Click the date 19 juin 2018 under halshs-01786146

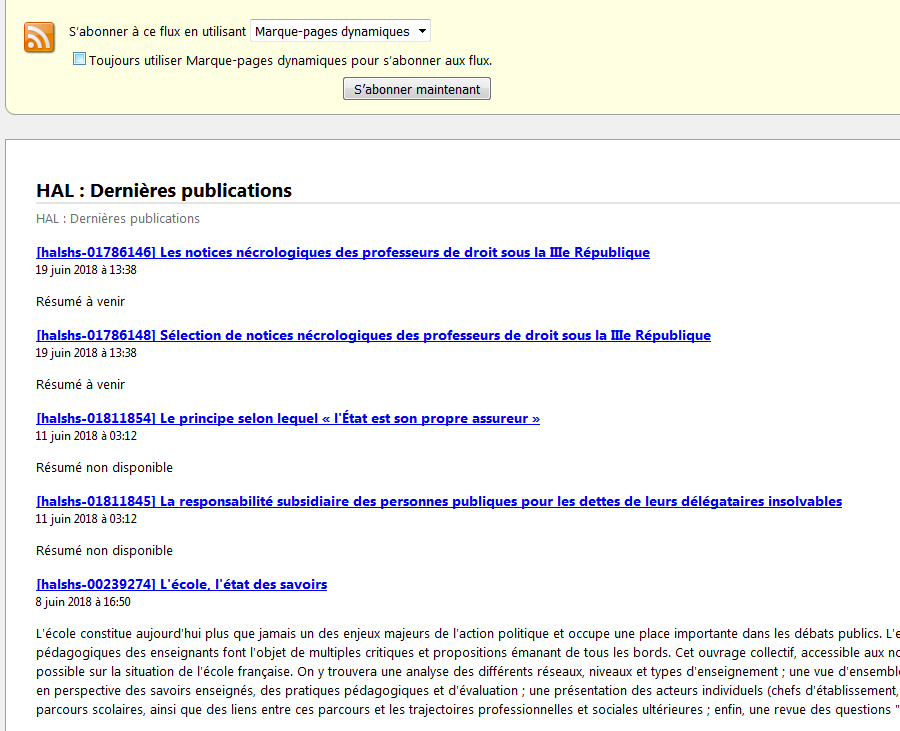86,270
